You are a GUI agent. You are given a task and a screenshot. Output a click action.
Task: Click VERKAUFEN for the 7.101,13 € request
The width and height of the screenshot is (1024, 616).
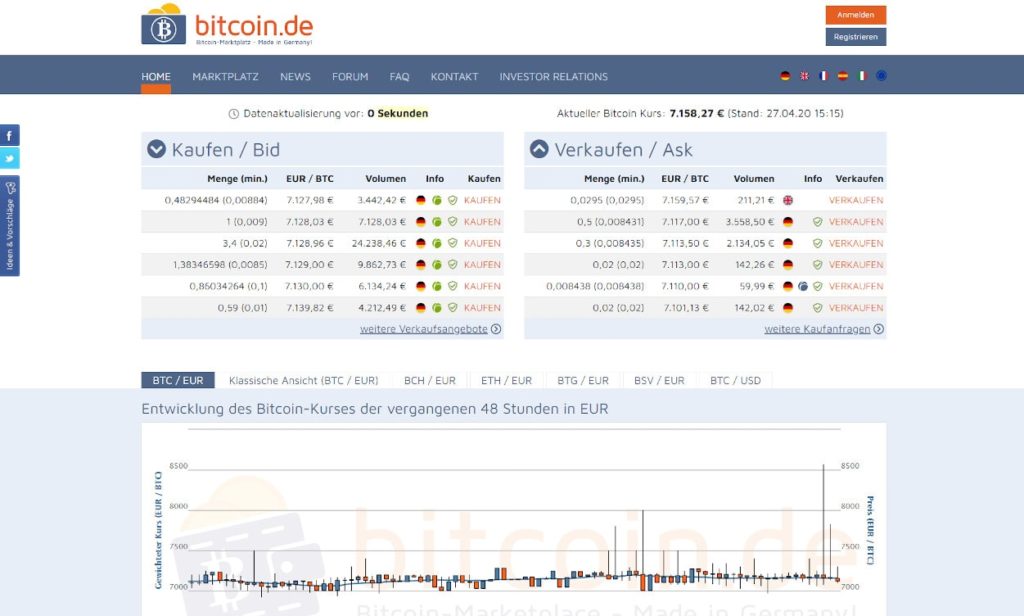tap(856, 308)
